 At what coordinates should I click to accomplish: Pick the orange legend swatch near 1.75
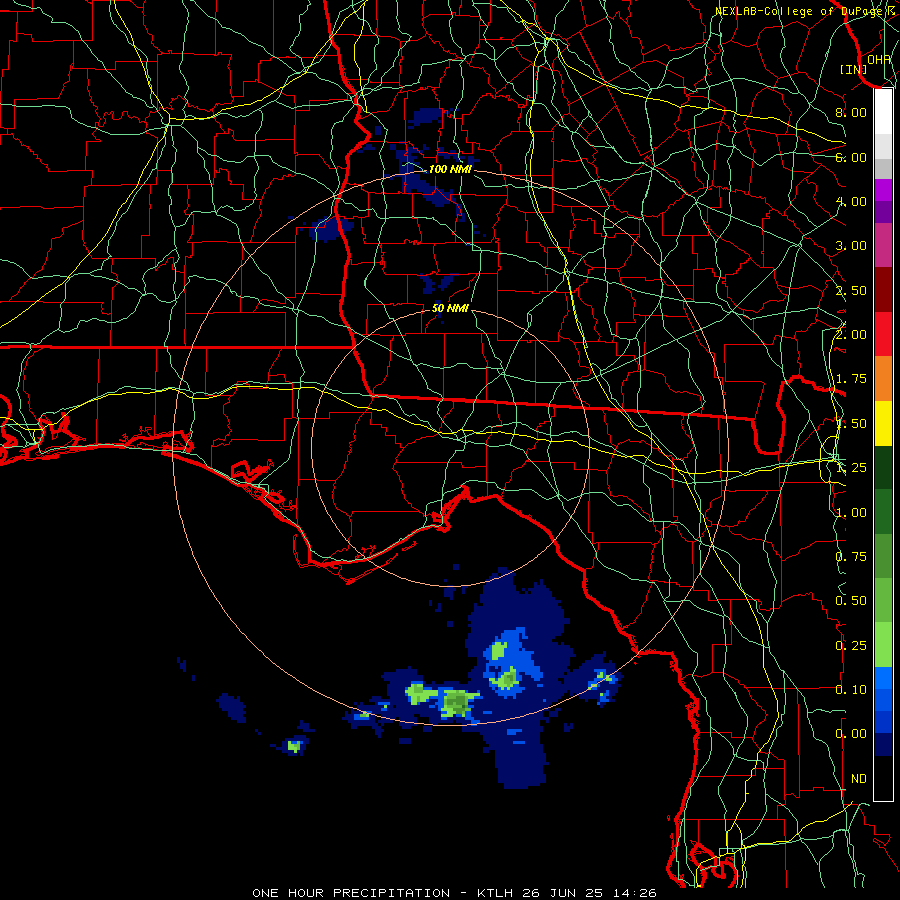[x=883, y=379]
